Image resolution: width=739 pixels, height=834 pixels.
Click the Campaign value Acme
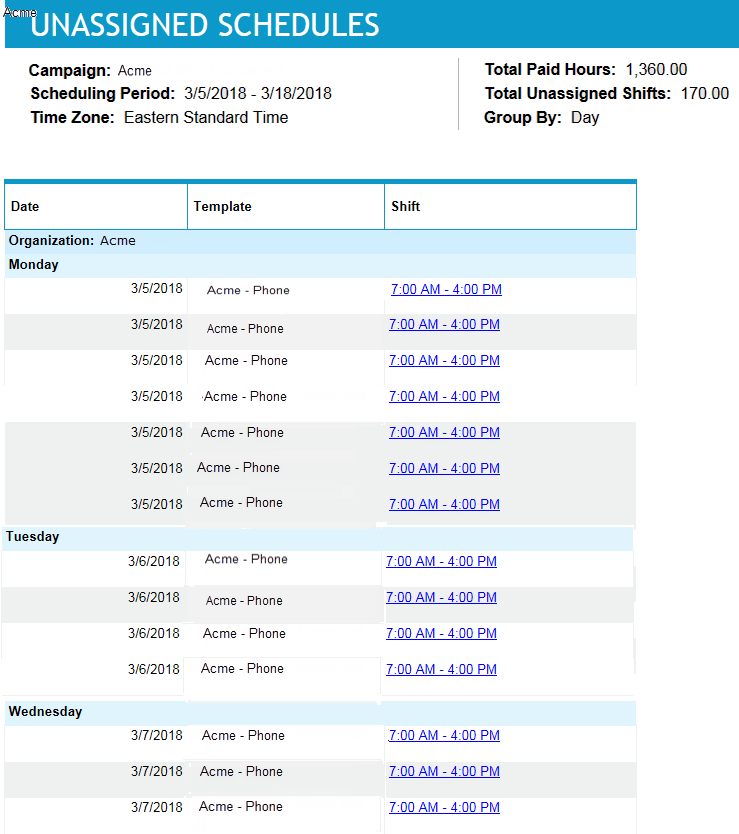[x=135, y=71]
